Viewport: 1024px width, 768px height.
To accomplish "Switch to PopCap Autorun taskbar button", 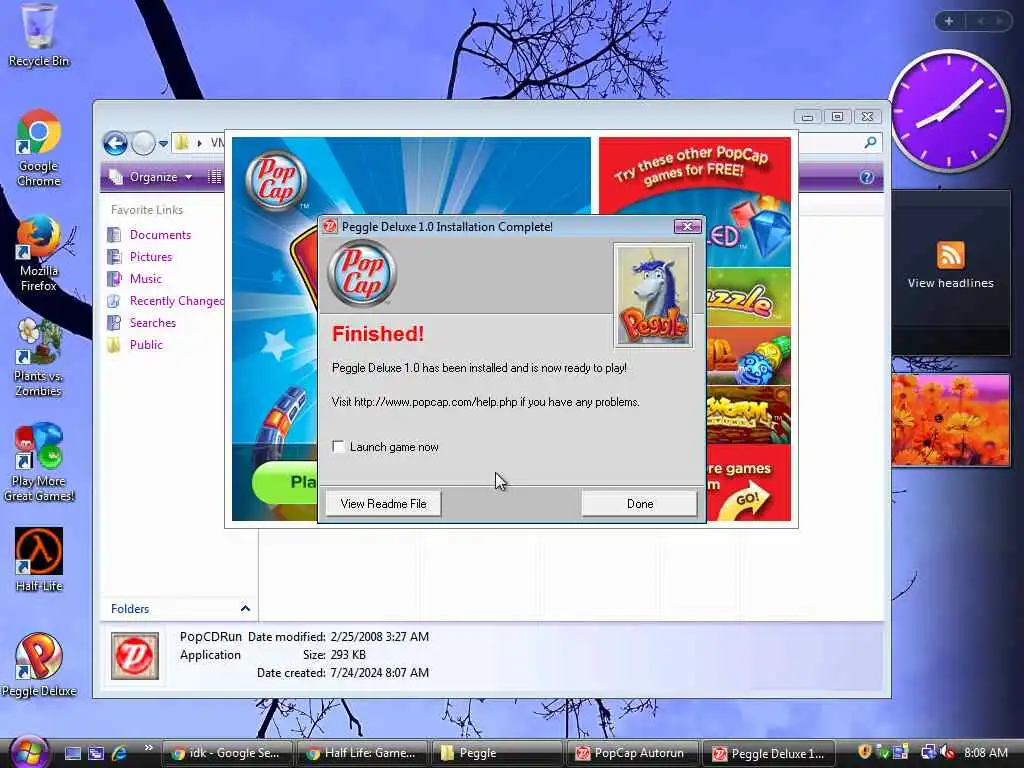I will [633, 753].
